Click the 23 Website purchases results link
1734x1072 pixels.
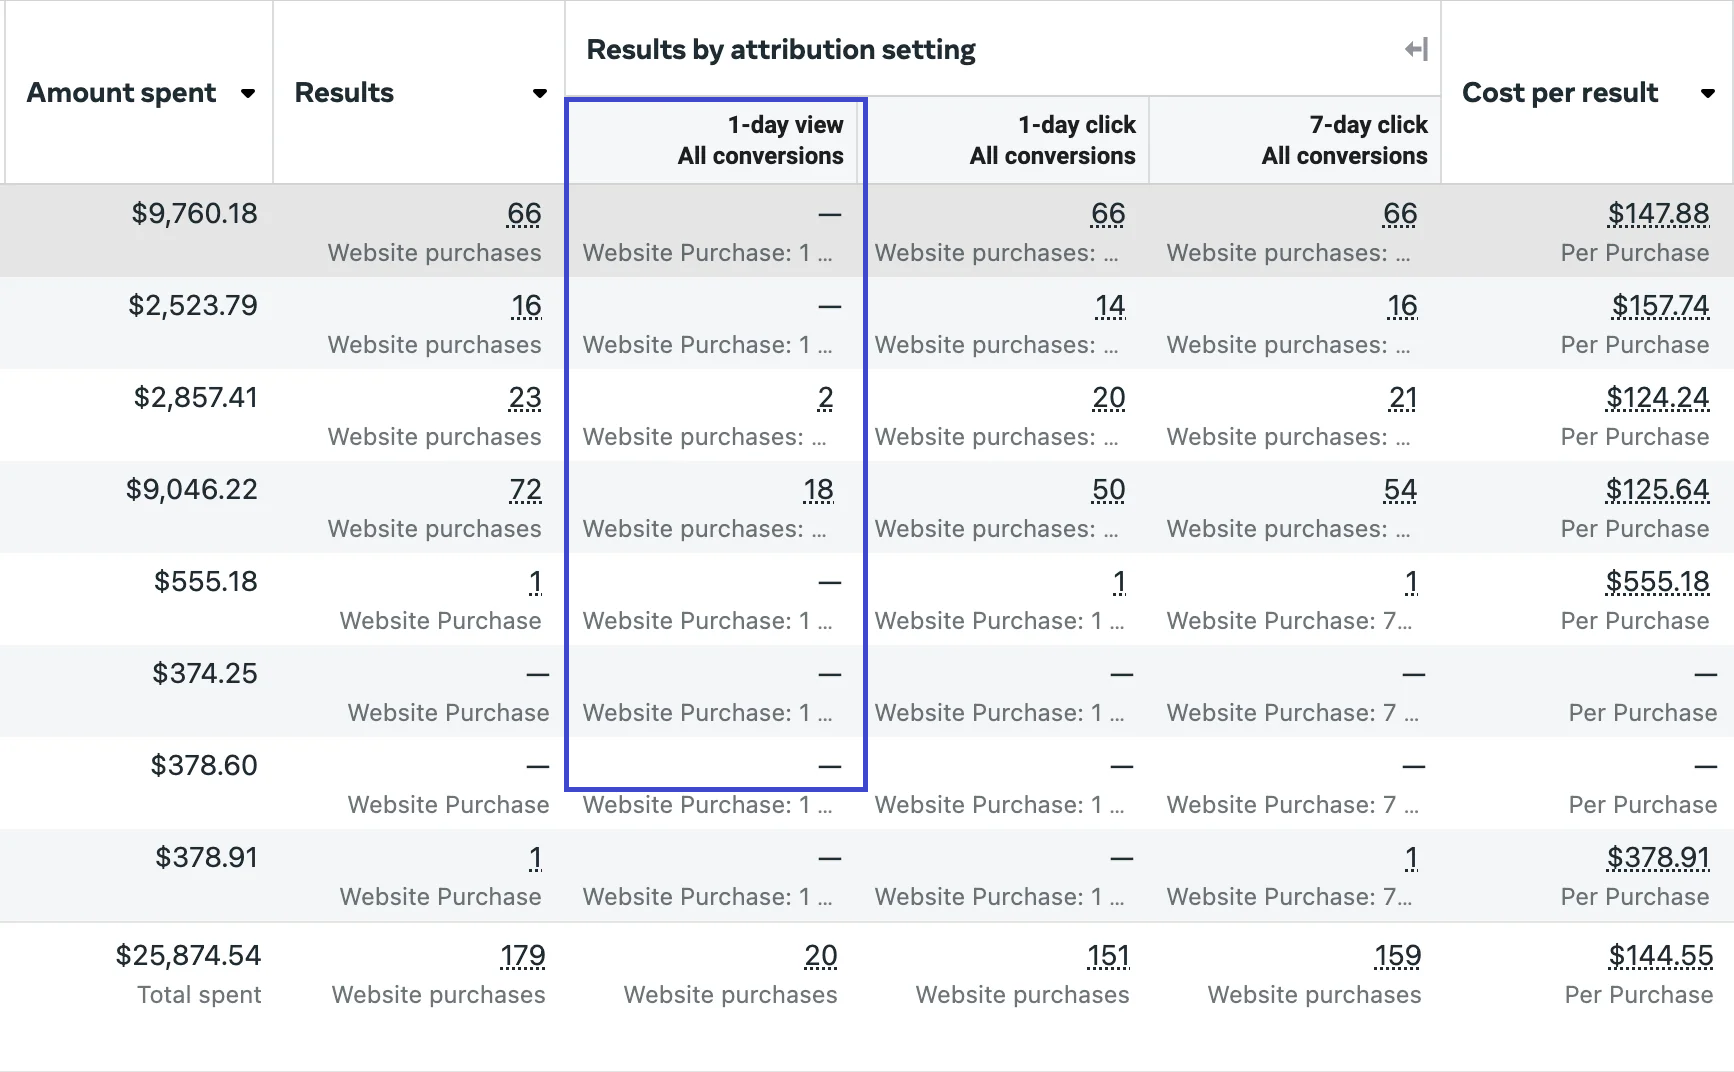[x=524, y=397]
